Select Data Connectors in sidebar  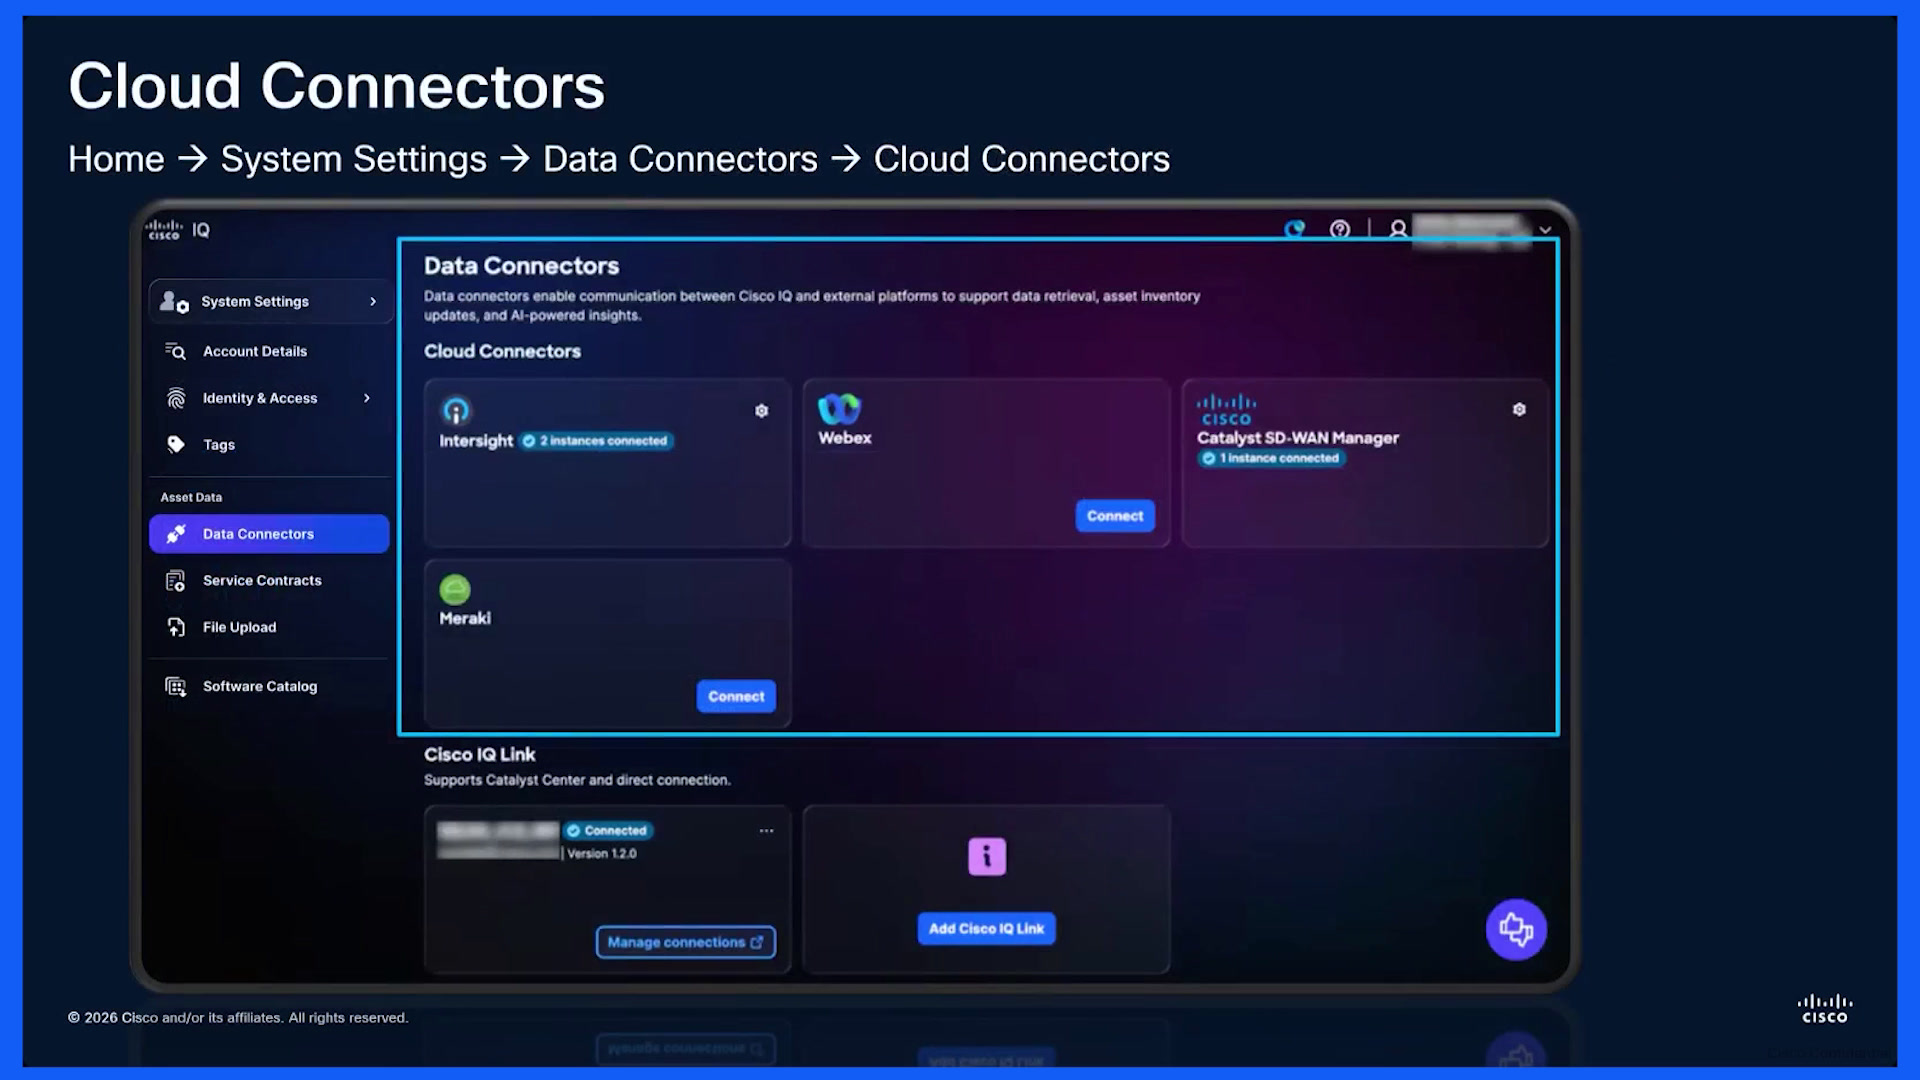(269, 534)
